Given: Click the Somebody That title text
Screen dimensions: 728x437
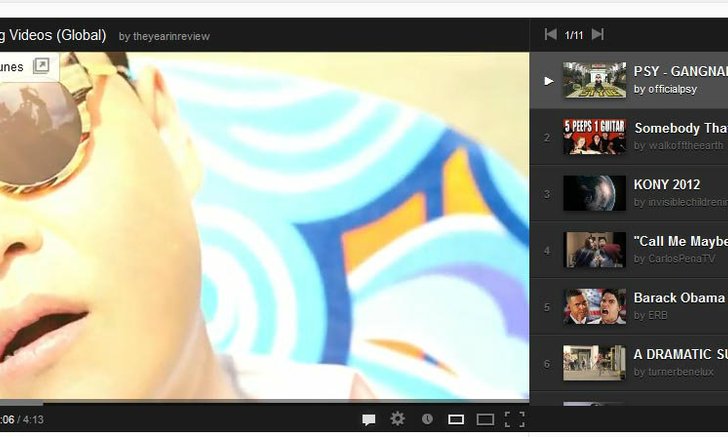Looking at the screenshot, I should point(681,128).
